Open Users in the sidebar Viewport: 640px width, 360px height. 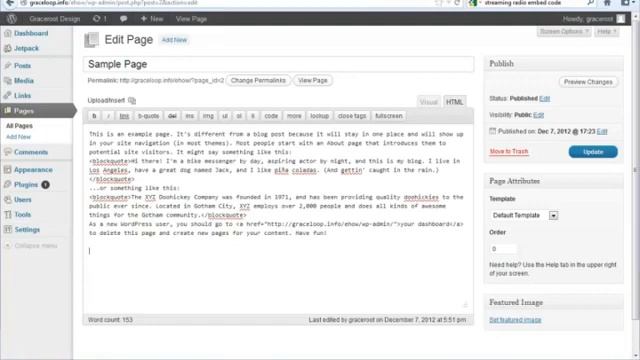coord(22,200)
